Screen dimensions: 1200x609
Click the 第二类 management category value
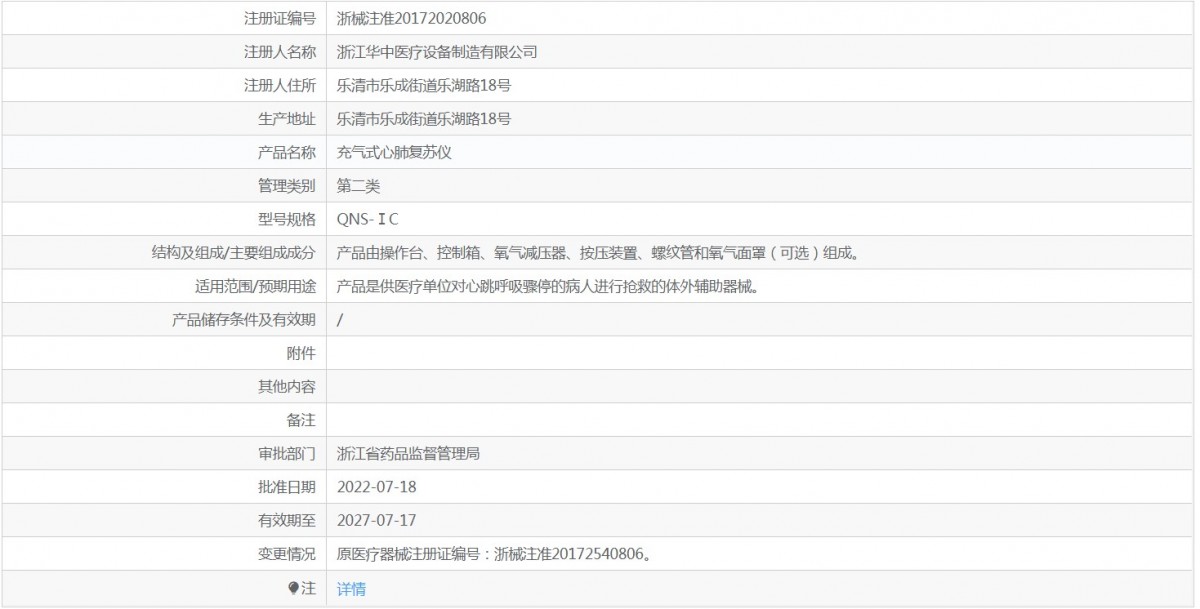[x=358, y=186]
